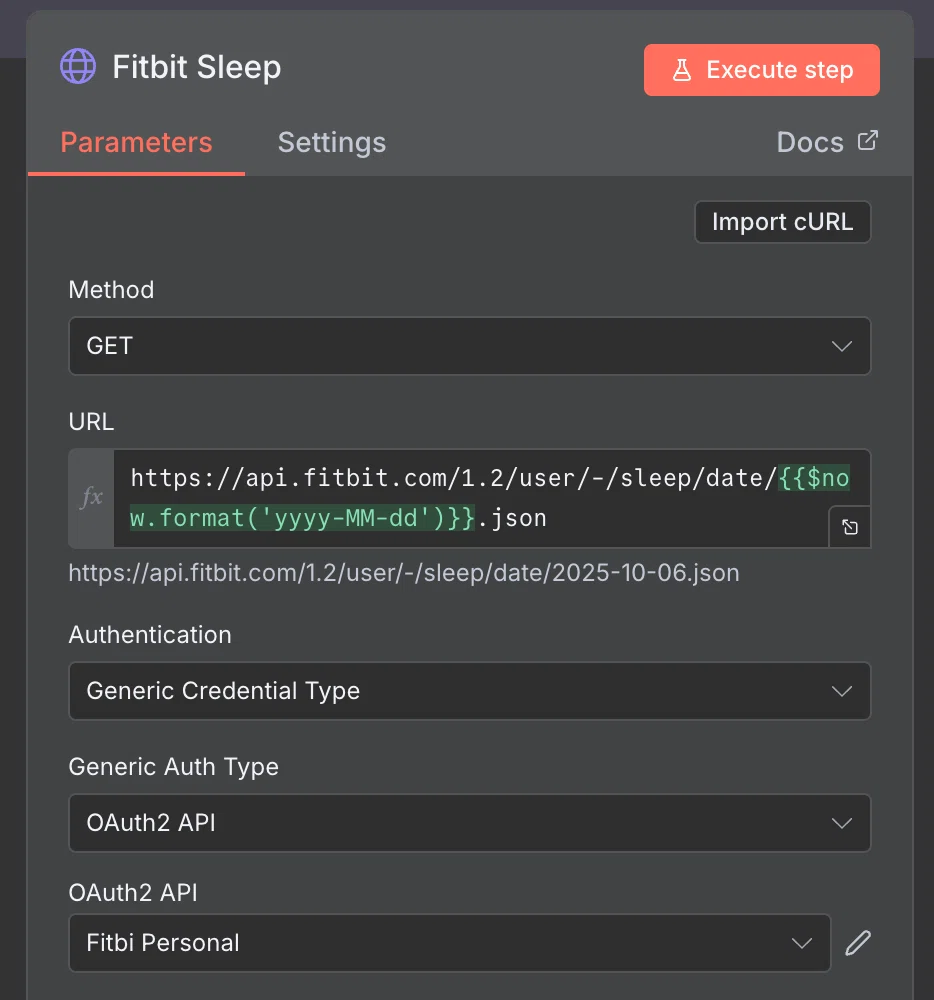Viewport: 934px width, 1000px height.
Task: Open the expanded URL expression editor icon
Action: tap(850, 527)
